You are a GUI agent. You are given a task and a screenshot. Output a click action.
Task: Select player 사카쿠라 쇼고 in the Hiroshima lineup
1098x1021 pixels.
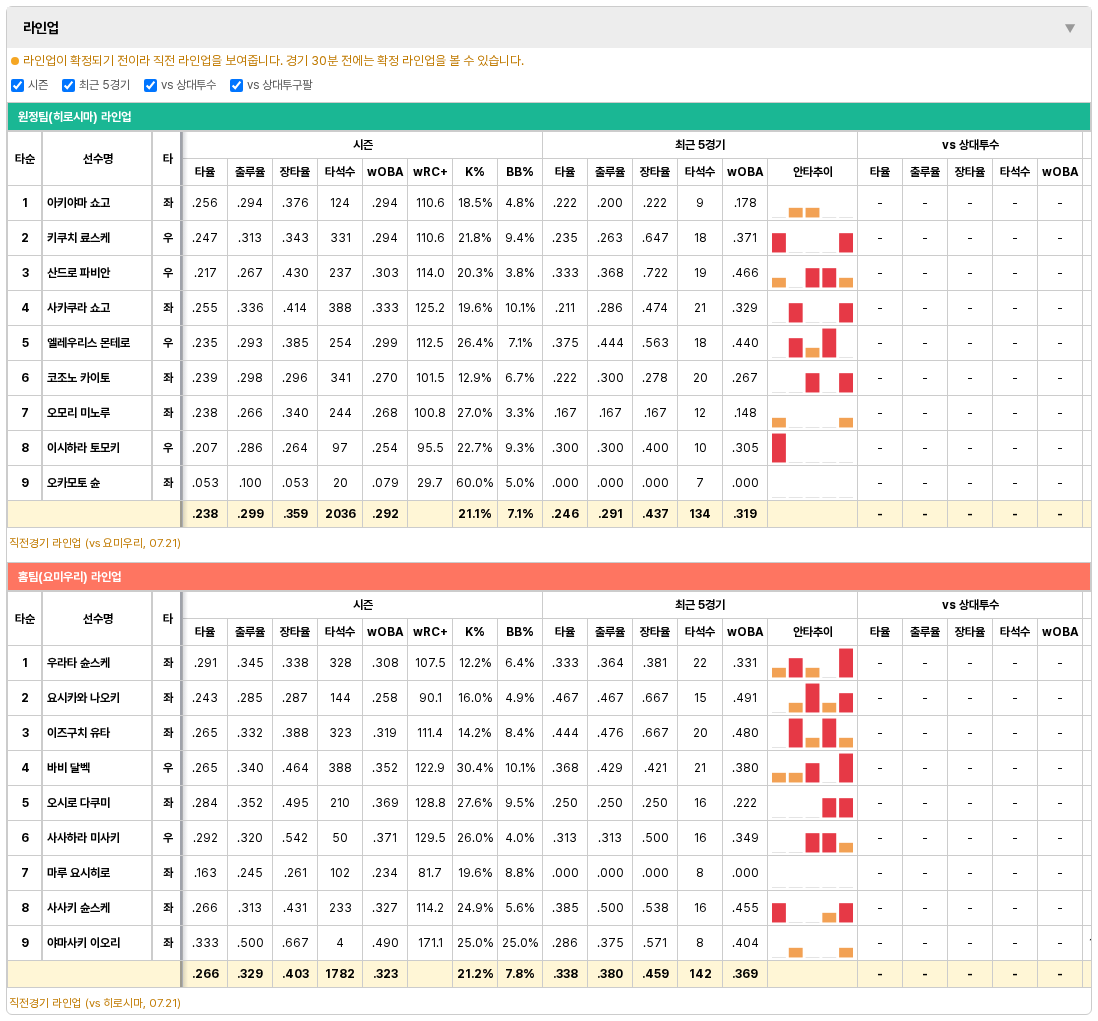tap(78, 308)
